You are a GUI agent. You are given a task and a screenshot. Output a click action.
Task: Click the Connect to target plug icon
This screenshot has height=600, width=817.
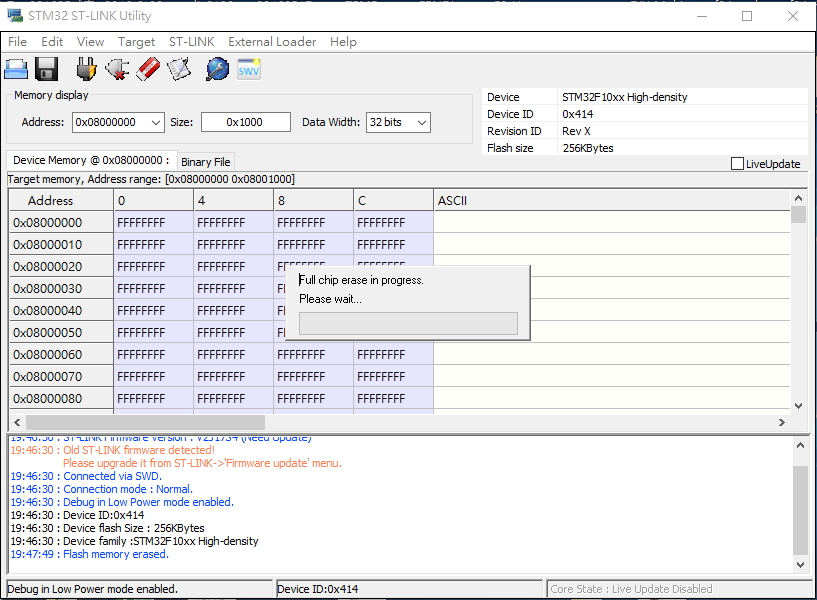coord(86,69)
